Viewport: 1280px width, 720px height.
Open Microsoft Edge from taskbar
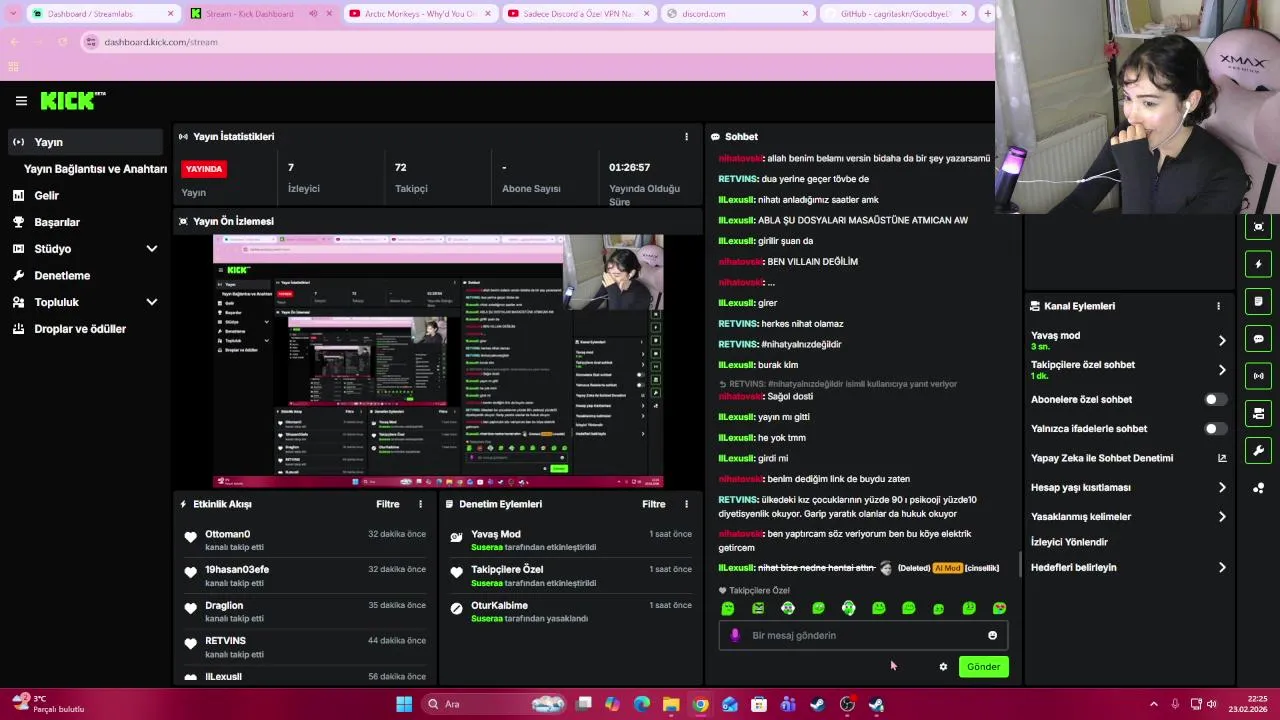pos(641,704)
